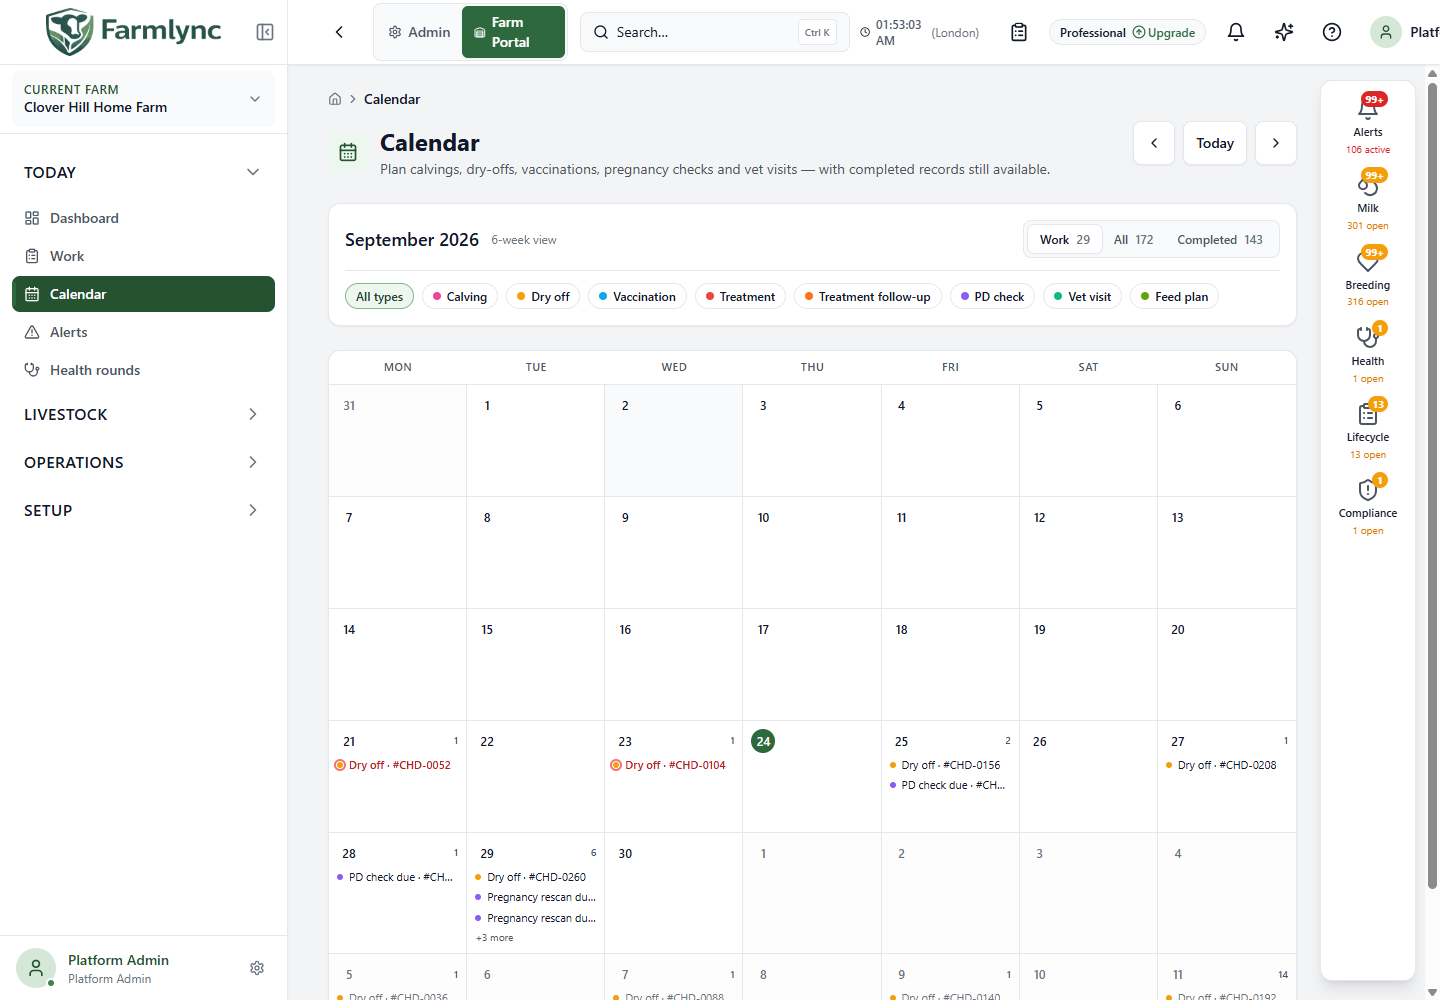Filter calendar by Dry off

(543, 297)
